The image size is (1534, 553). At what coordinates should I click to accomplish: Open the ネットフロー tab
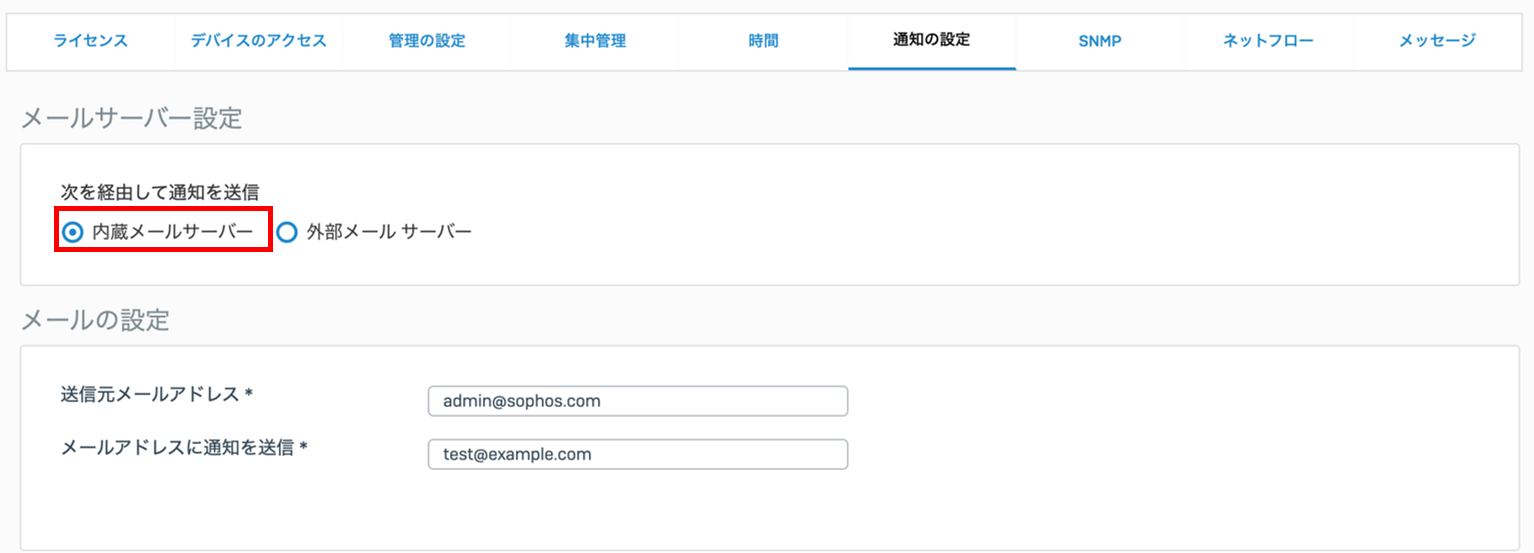click(1268, 41)
